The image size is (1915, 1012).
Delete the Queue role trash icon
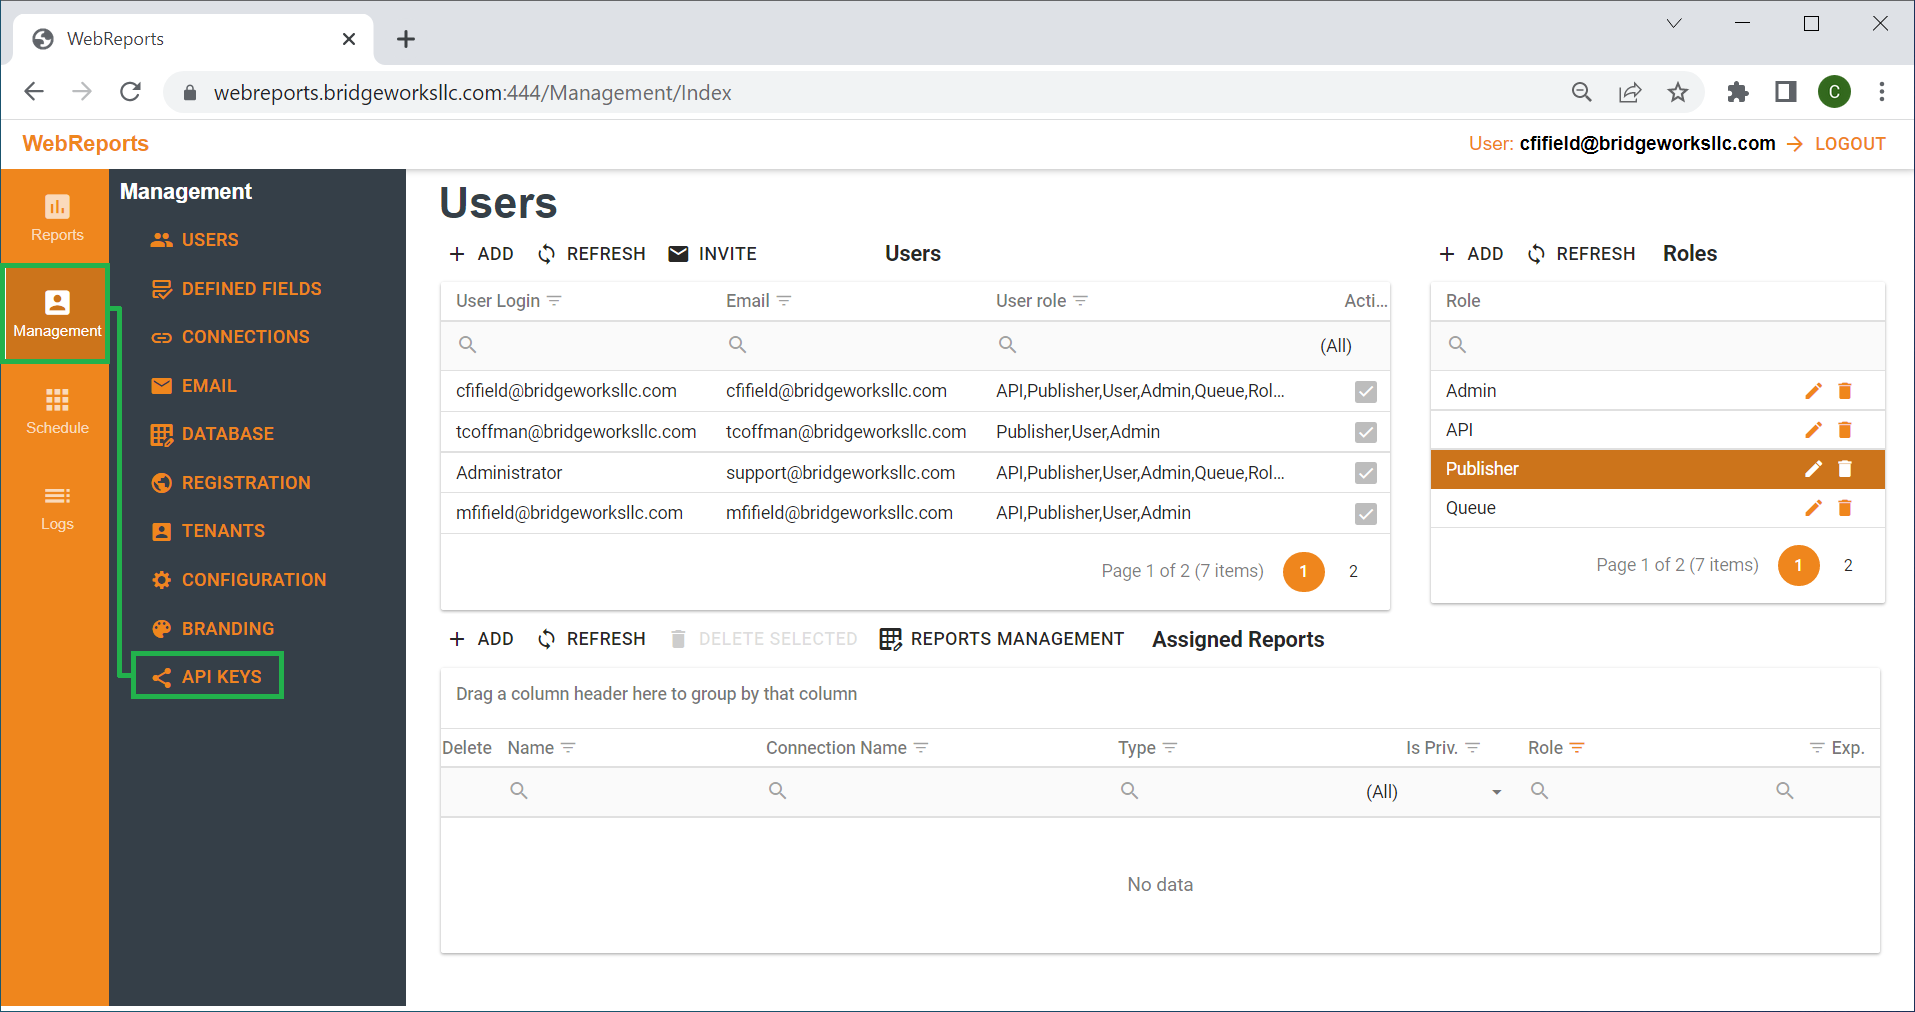[1845, 508]
